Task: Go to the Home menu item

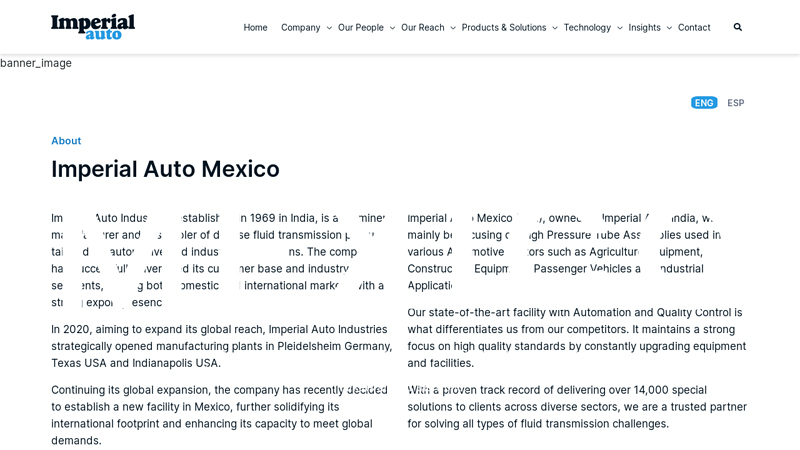Action: [x=255, y=28]
